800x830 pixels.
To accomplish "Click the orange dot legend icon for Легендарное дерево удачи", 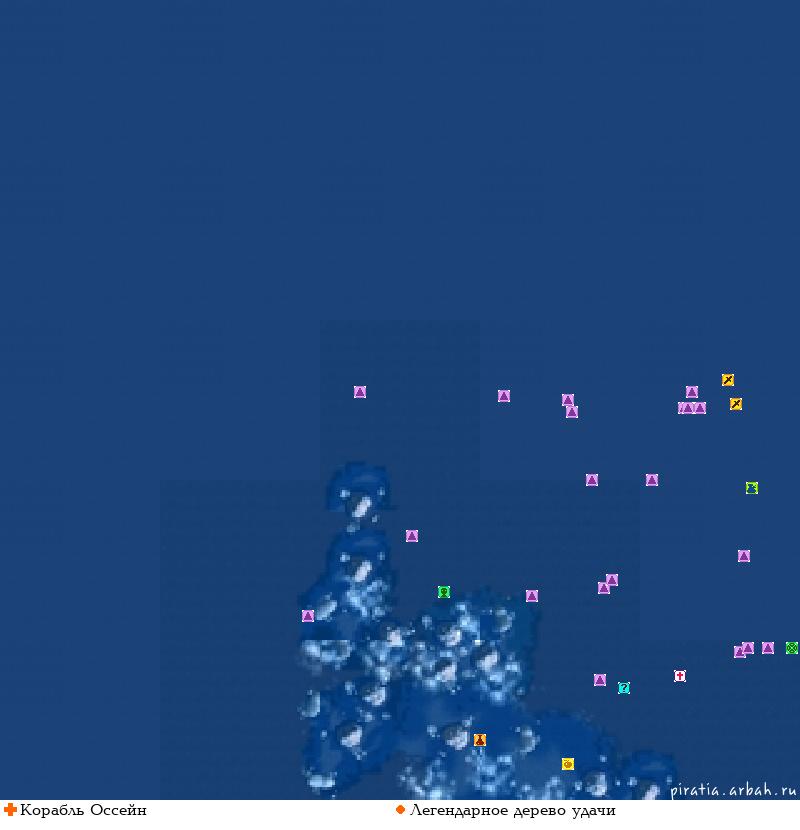I will tap(400, 810).
